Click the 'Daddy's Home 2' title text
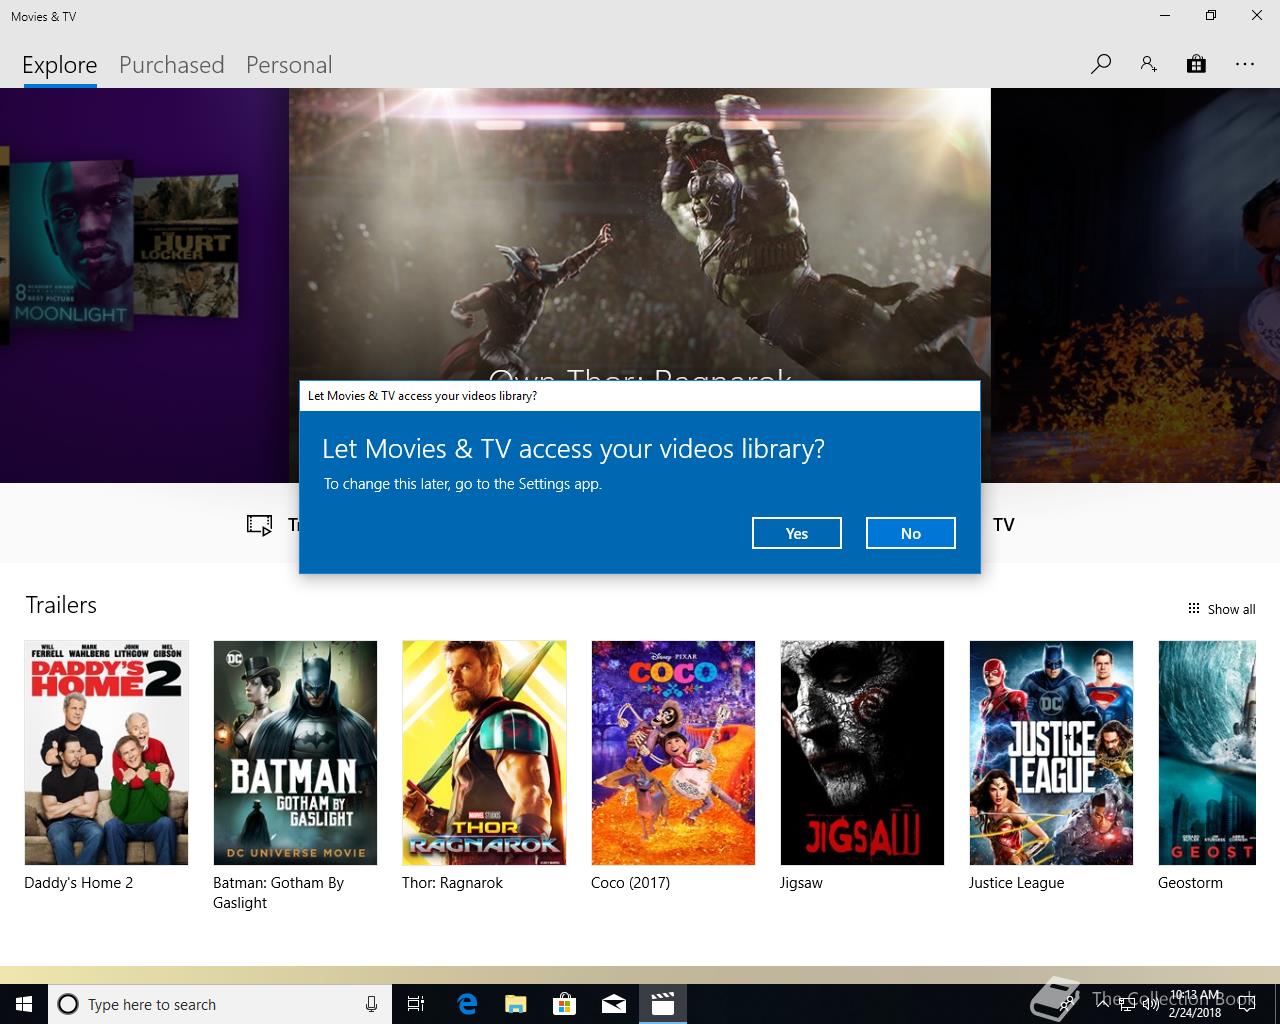 (x=78, y=883)
